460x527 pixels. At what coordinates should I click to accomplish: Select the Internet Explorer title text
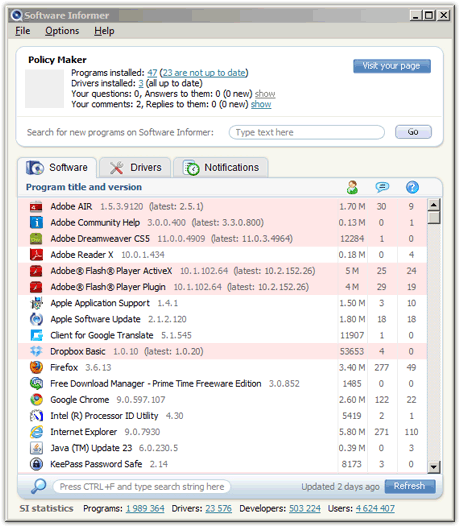click(84, 432)
